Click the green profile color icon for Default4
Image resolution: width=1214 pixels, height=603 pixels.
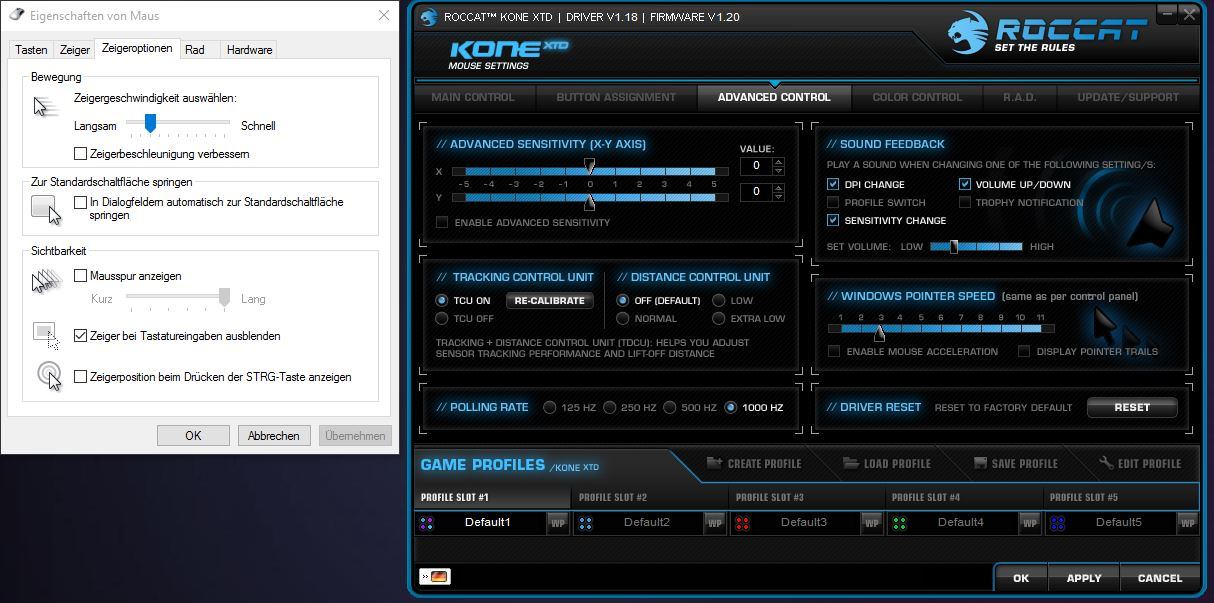(899, 523)
